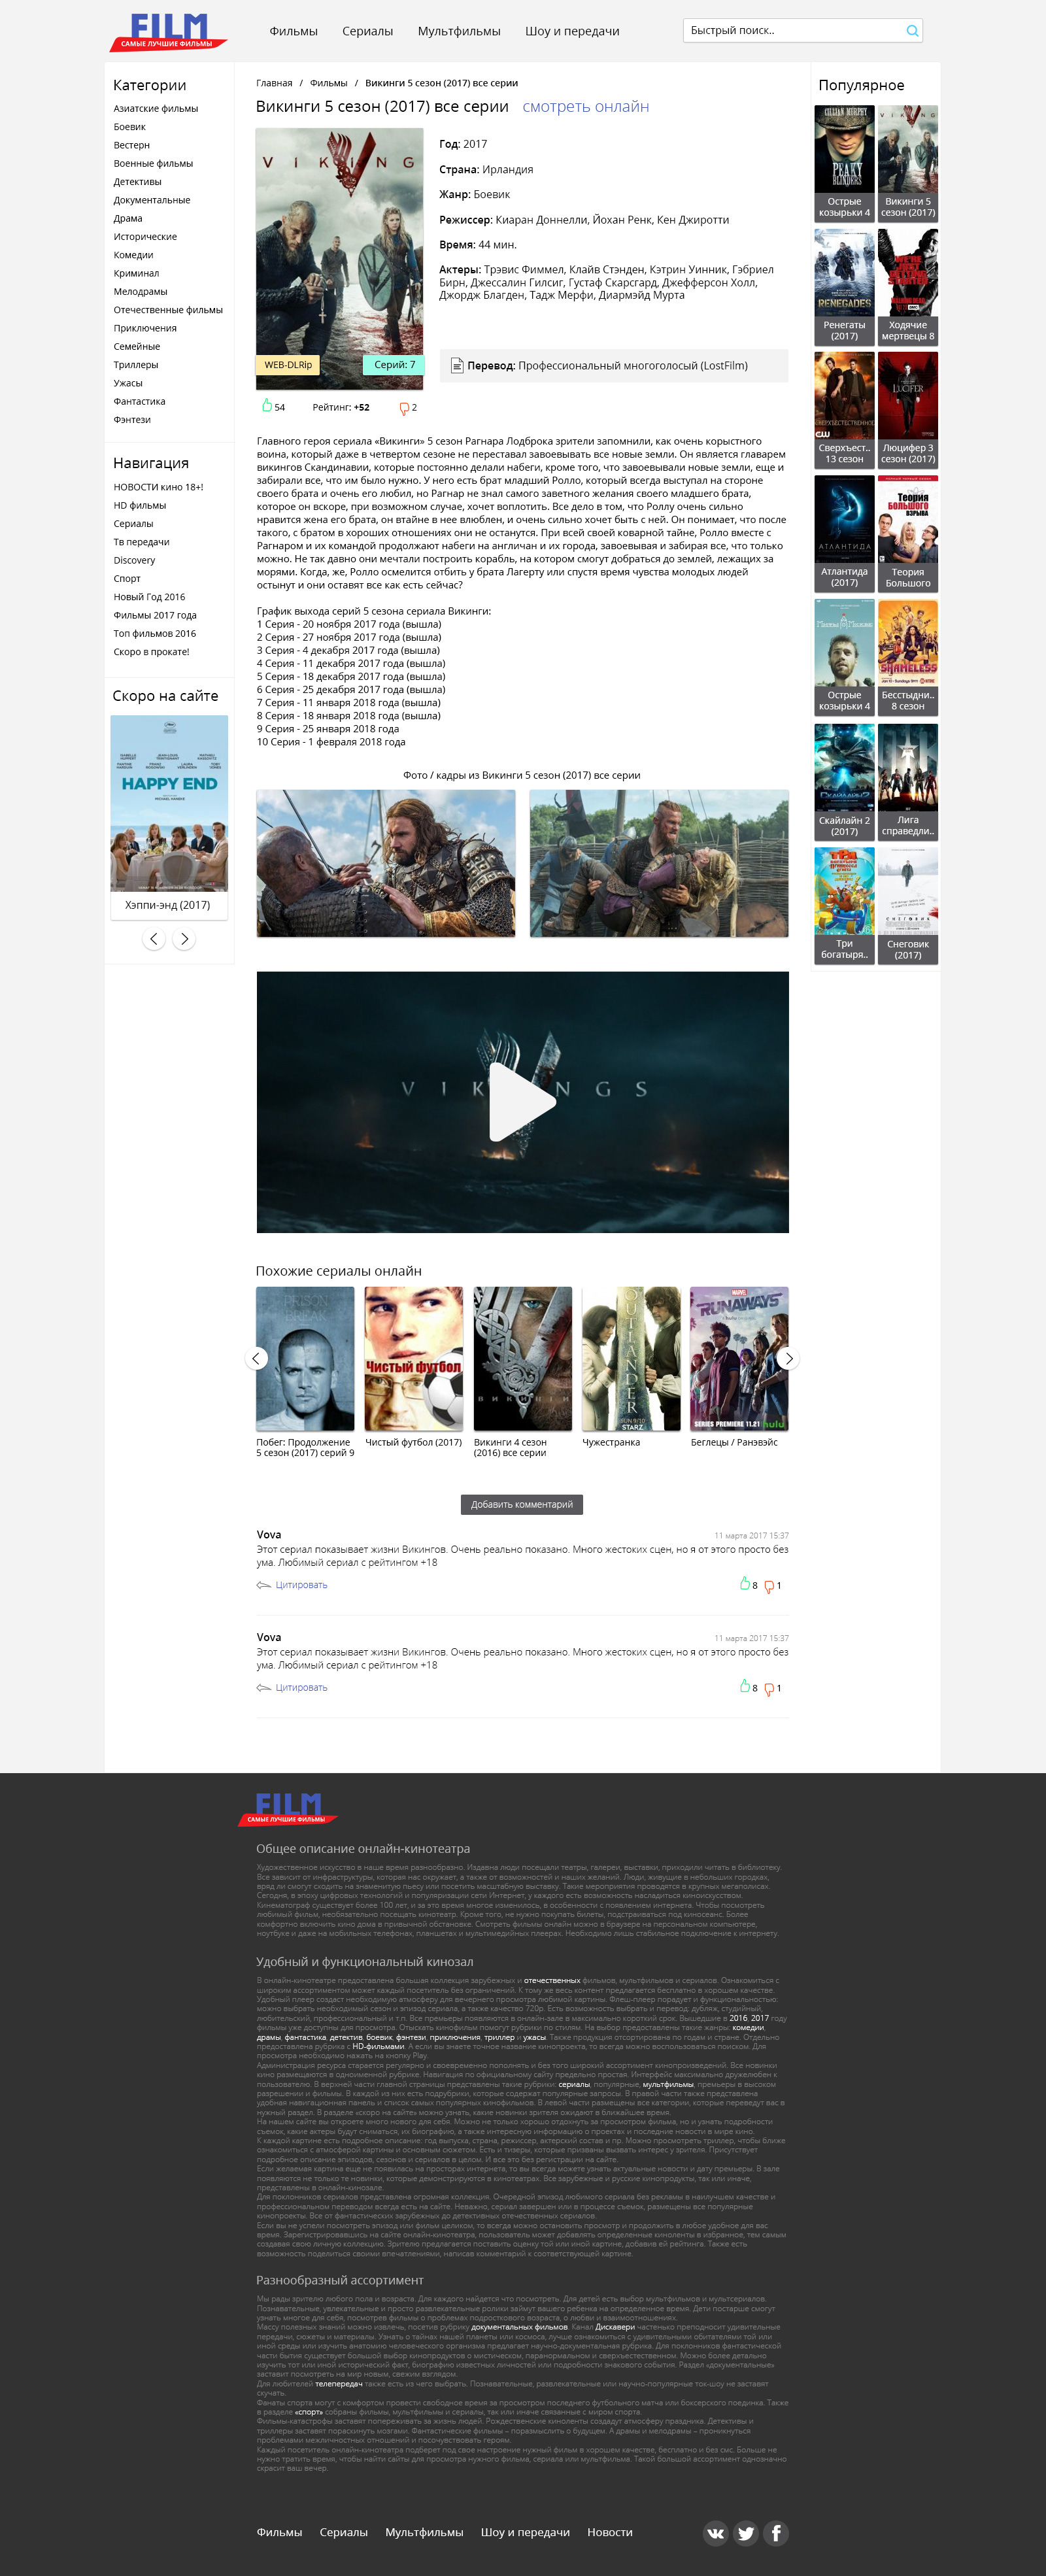
Task: Open 'Чужестранка' similar series poster
Action: 631,1359
